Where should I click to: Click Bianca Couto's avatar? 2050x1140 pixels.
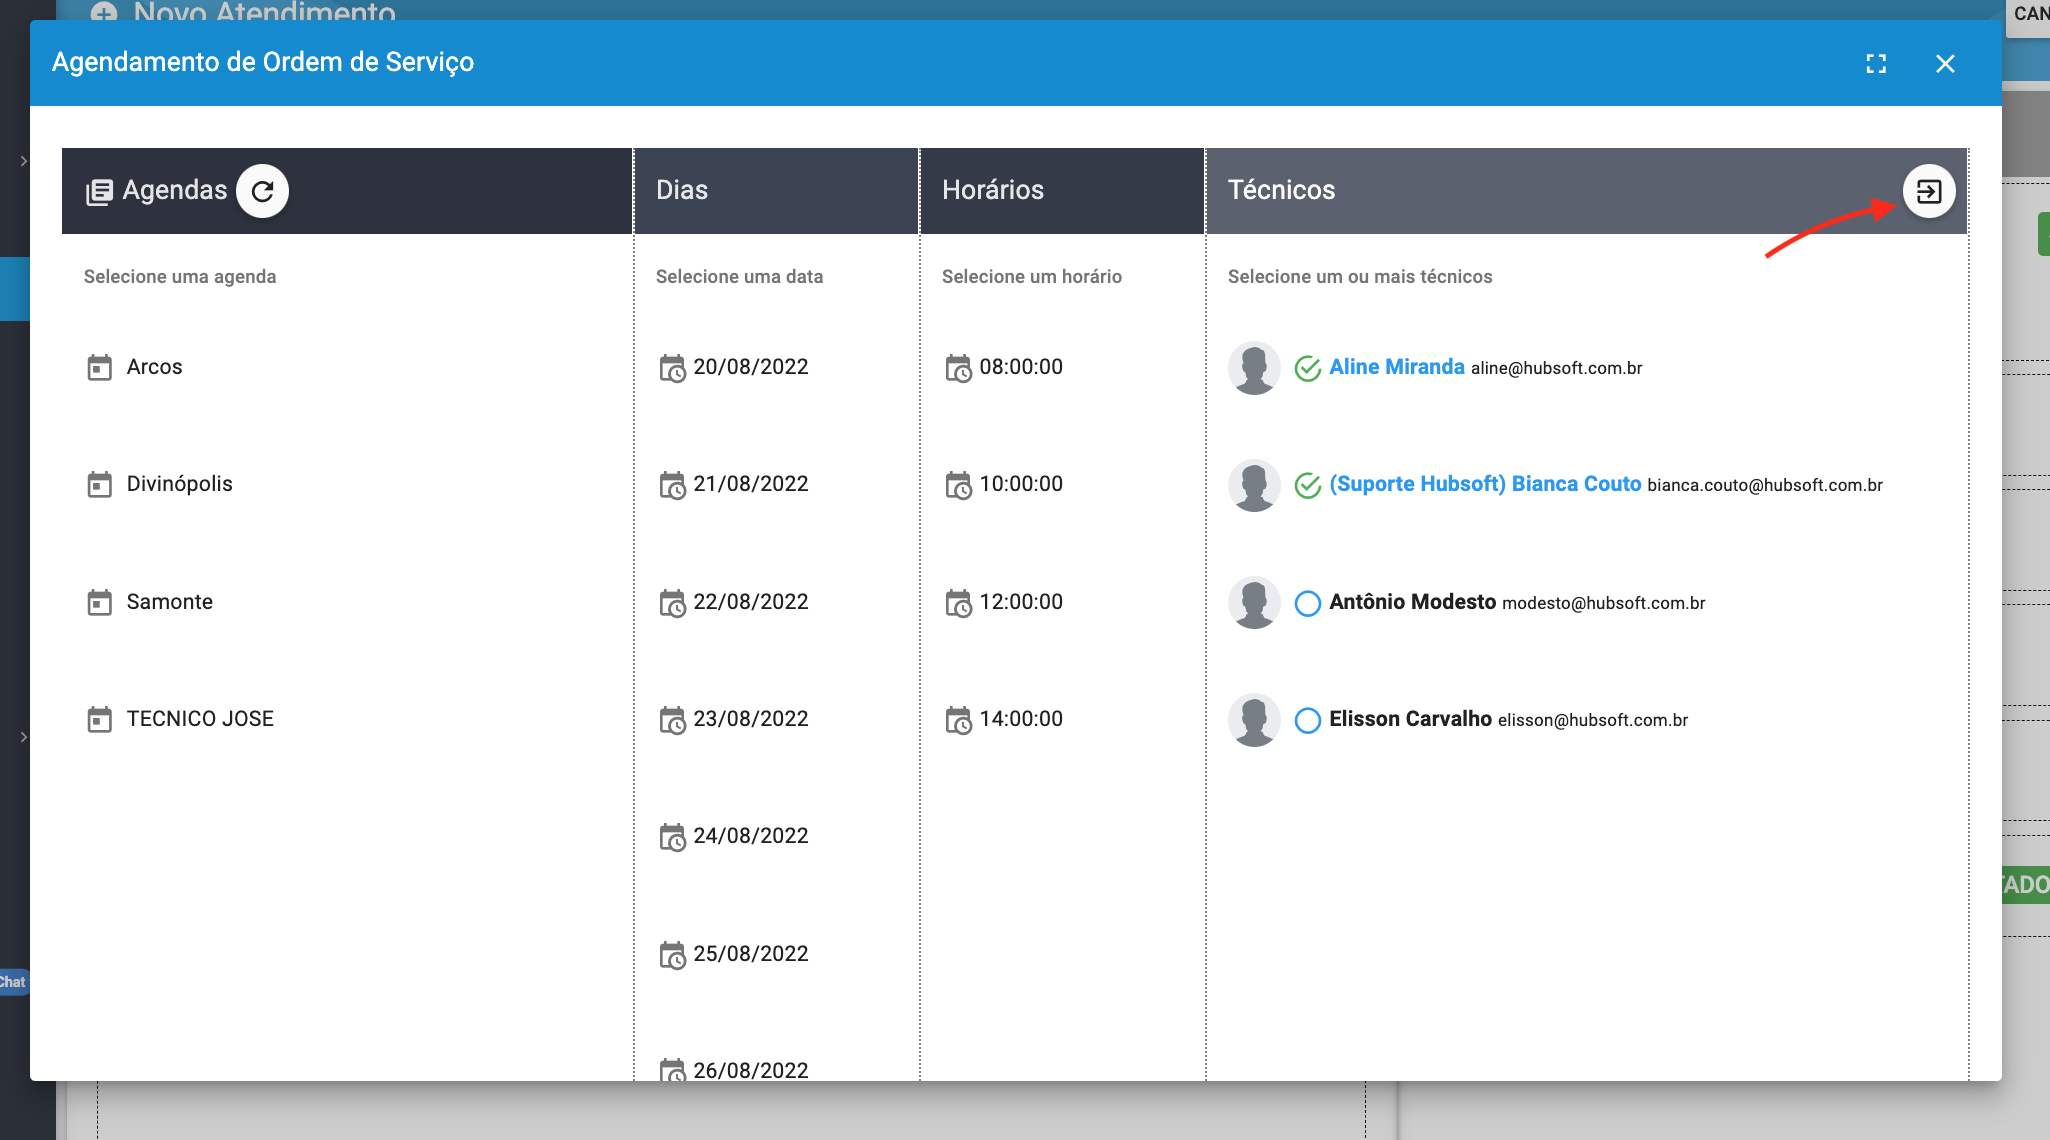click(1254, 485)
